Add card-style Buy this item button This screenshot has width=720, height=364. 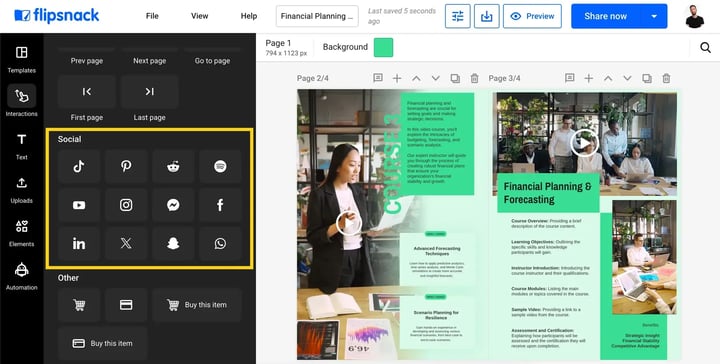click(102, 343)
